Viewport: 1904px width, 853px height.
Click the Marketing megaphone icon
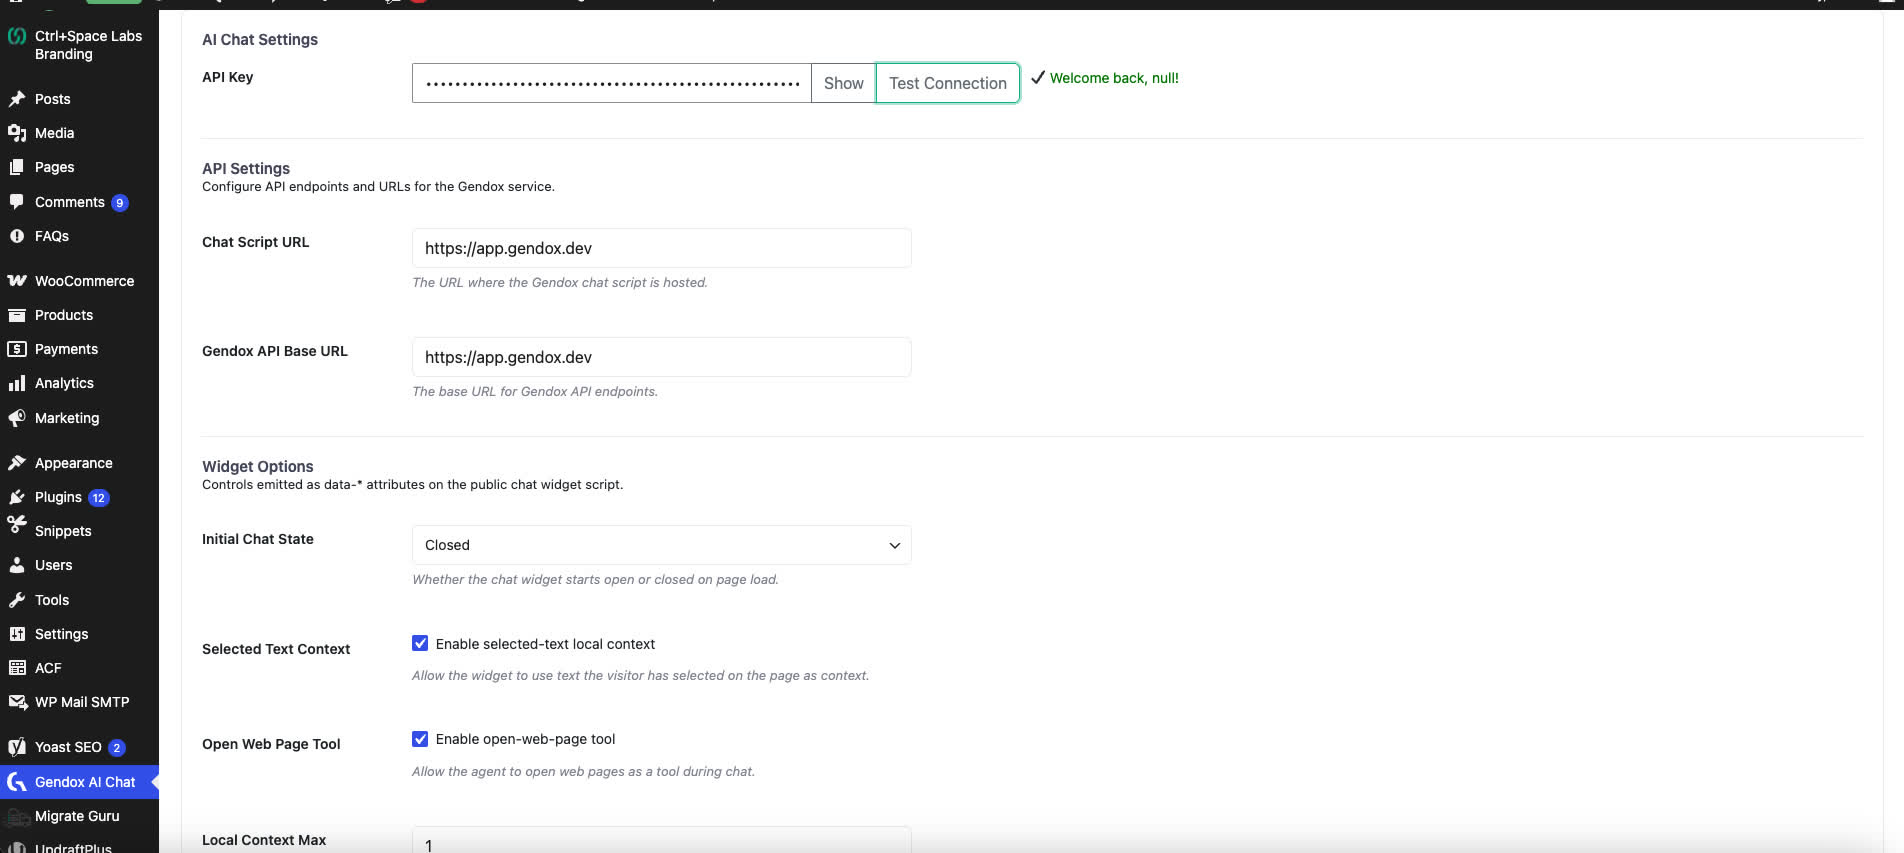point(17,418)
